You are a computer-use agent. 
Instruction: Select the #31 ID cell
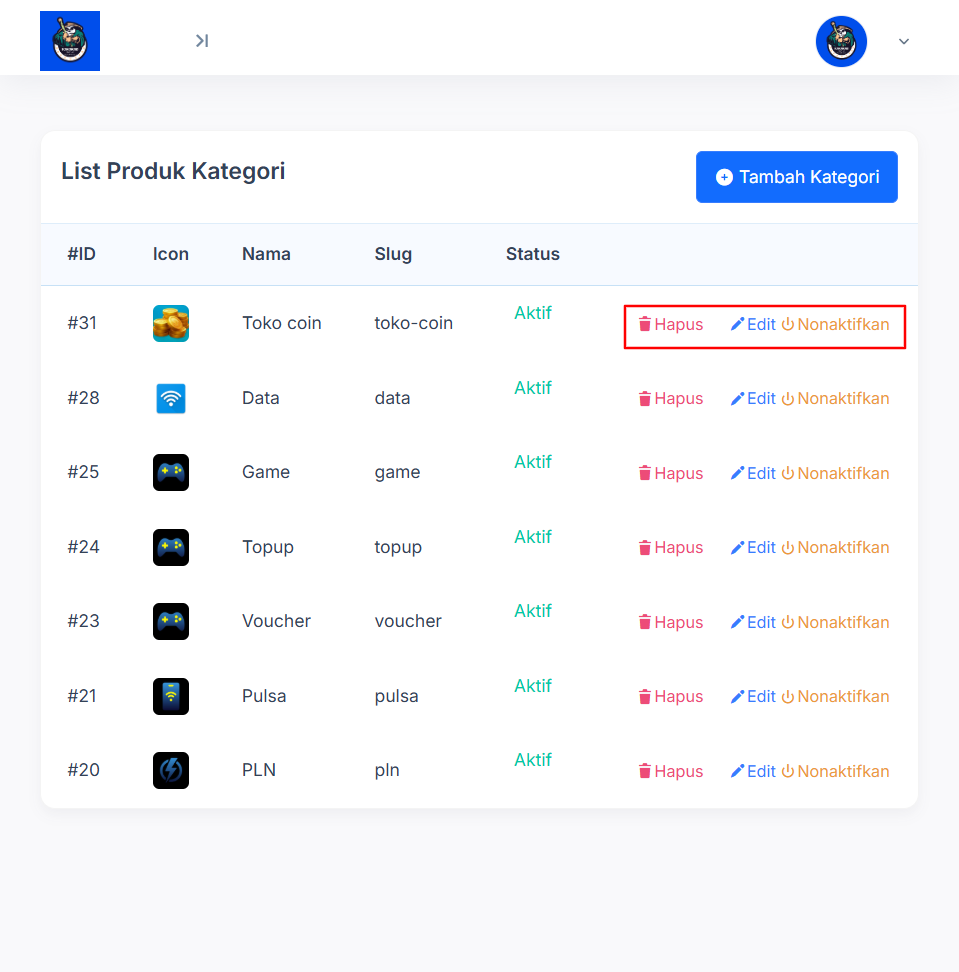point(82,323)
